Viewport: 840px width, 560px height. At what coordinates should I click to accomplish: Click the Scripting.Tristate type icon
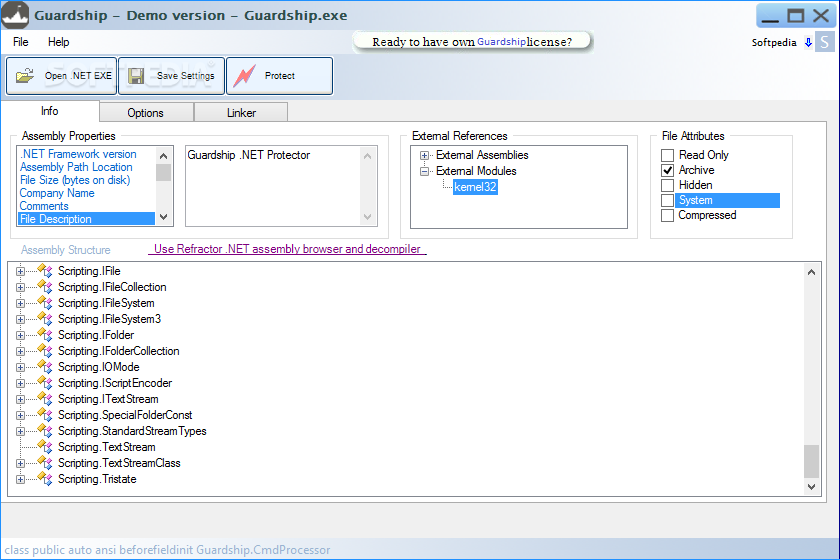[x=46, y=479]
